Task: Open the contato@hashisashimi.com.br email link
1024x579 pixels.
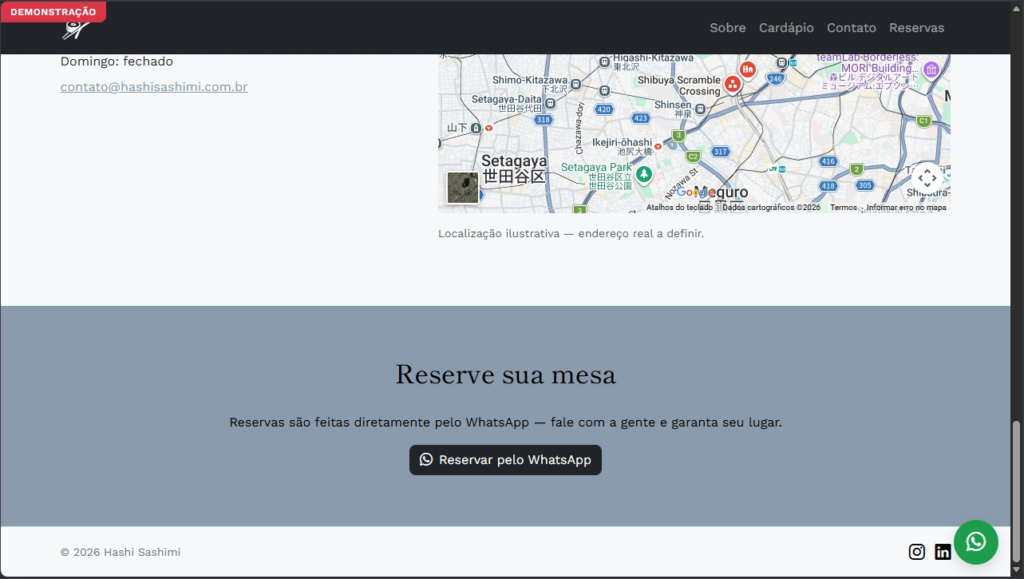Action: pyautogui.click(x=154, y=87)
